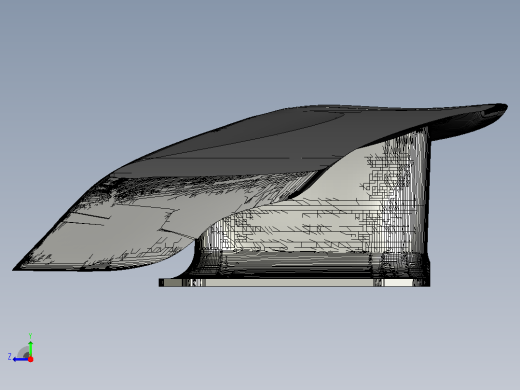Select the flat base plate of the model
The image size is (520, 390).
(x=294, y=282)
